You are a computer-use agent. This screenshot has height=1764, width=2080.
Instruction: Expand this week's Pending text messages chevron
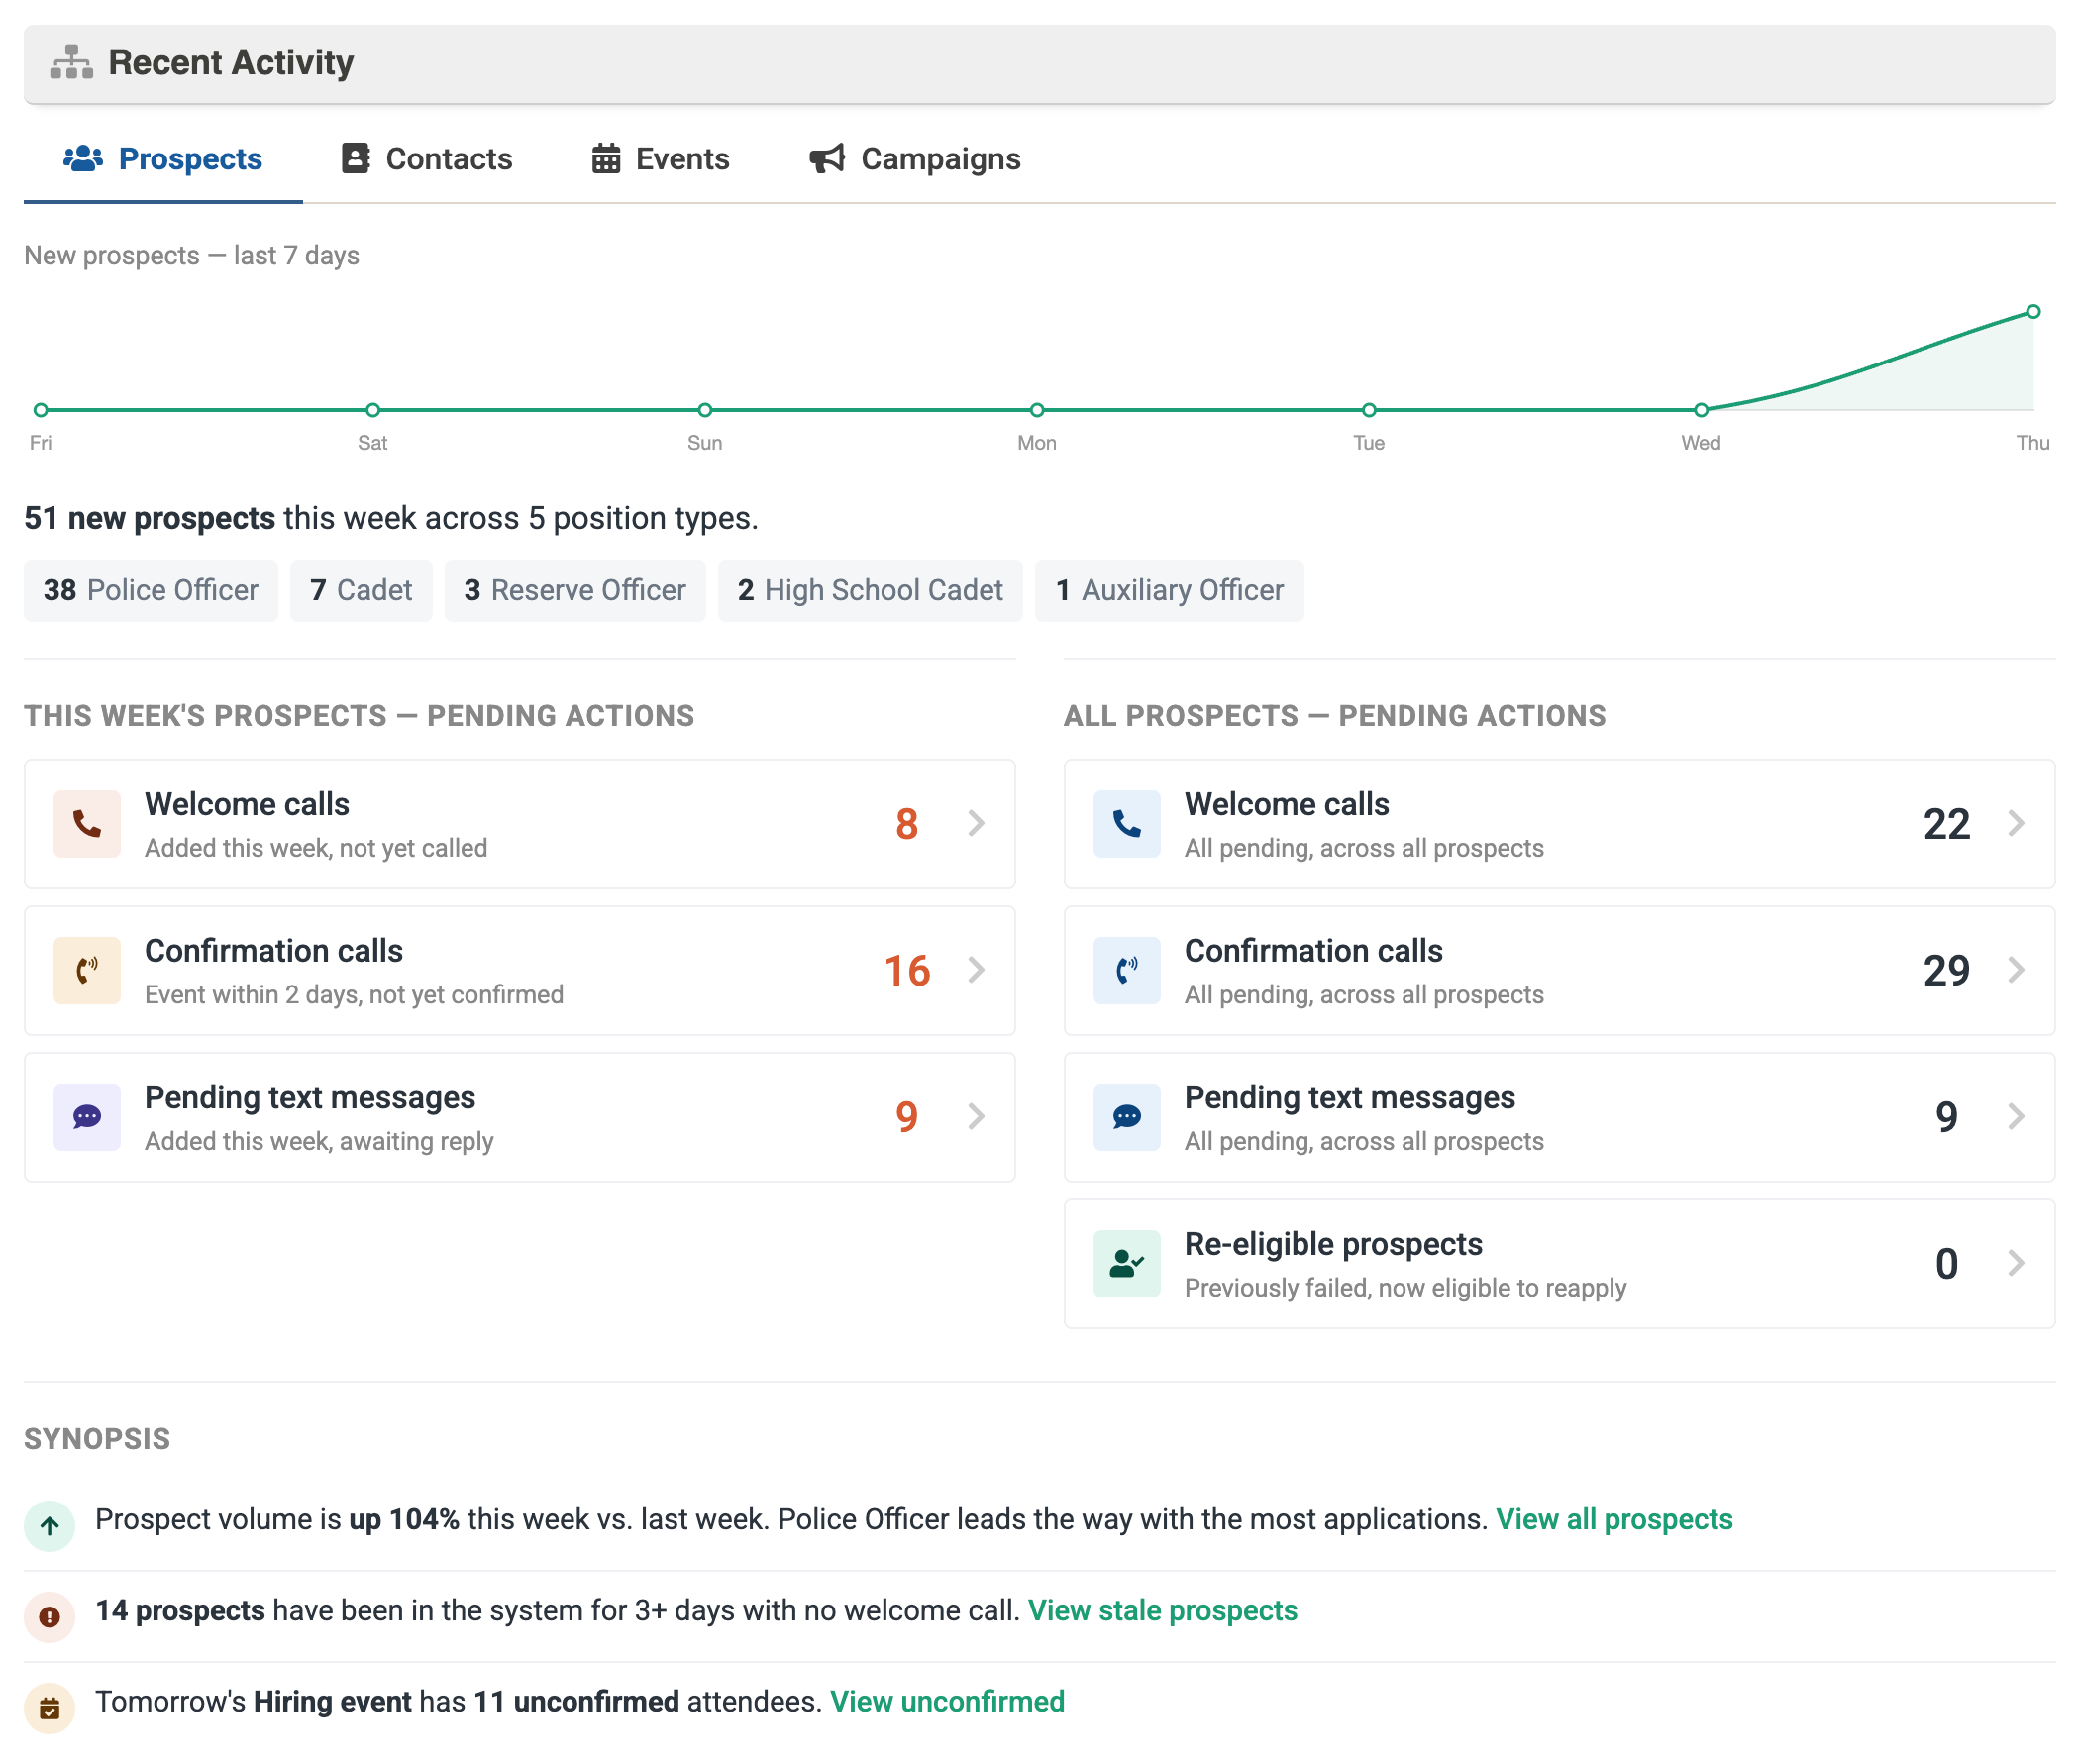tap(977, 1116)
